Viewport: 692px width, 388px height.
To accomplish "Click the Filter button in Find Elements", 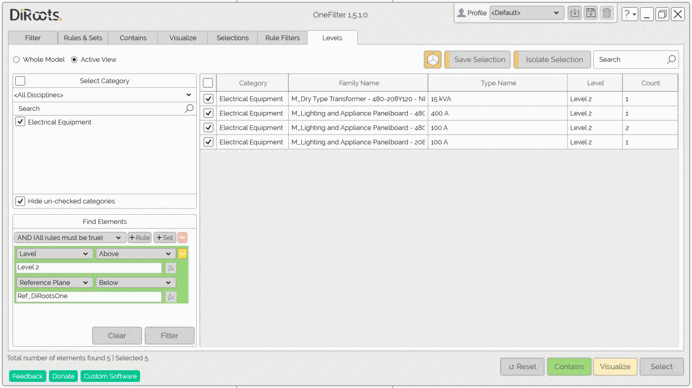I will pyautogui.click(x=169, y=335).
